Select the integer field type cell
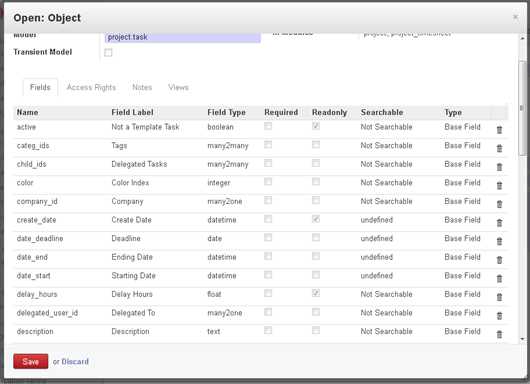Screen dimensions: 530x384 coord(219,183)
